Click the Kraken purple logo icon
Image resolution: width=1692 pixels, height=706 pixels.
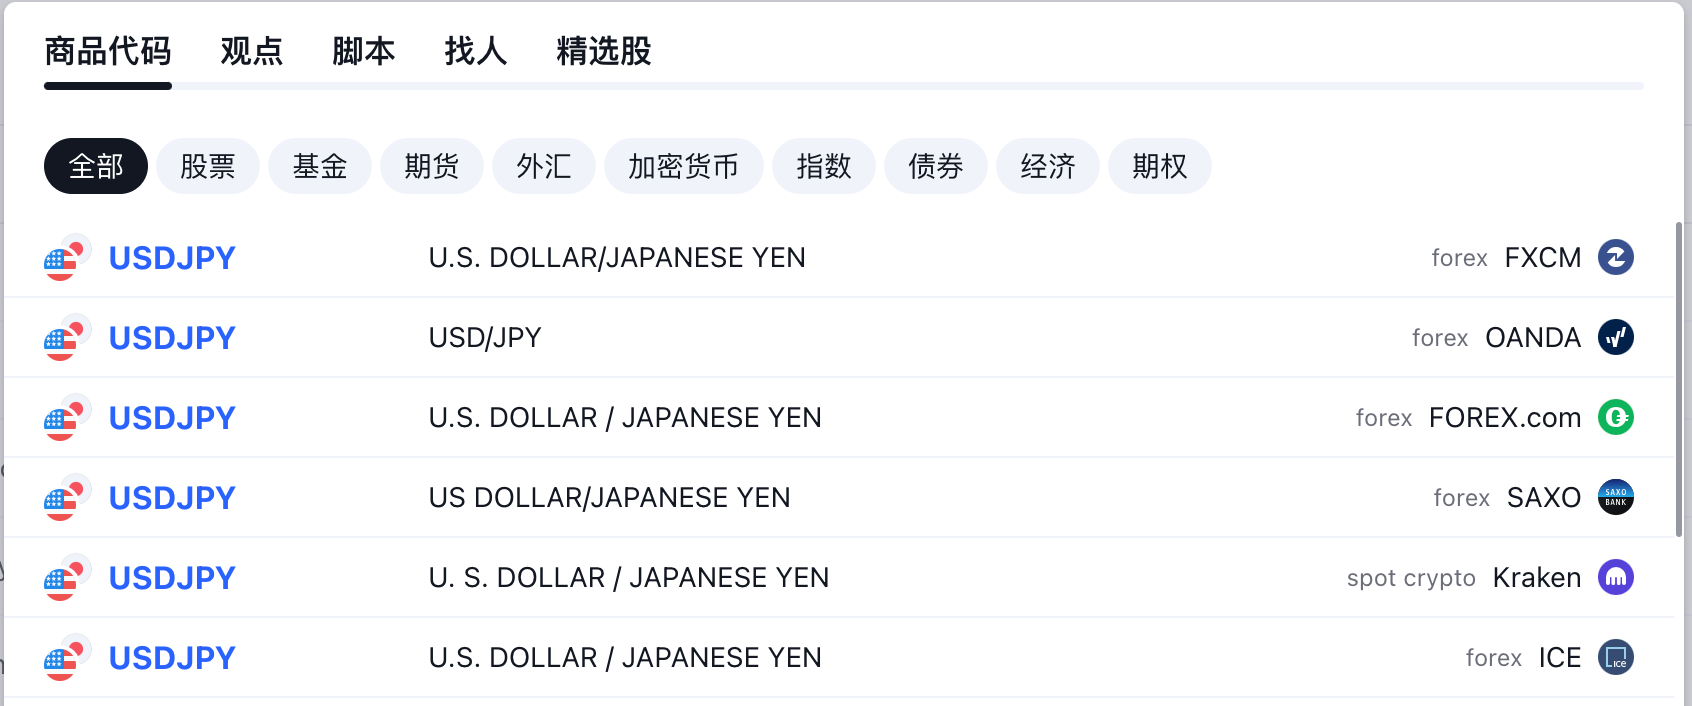click(1616, 577)
